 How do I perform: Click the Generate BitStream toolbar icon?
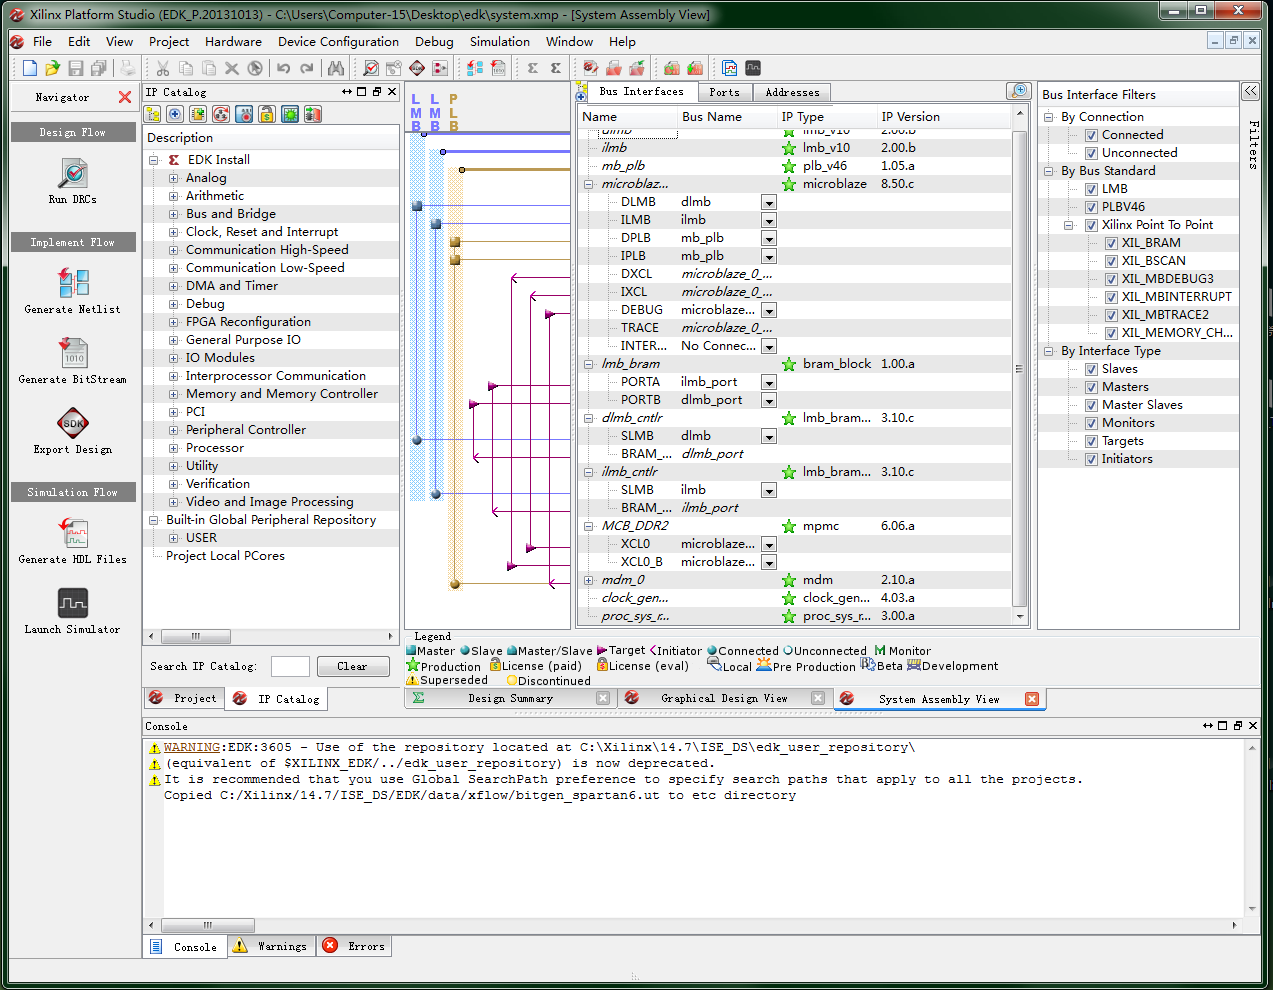pos(498,68)
